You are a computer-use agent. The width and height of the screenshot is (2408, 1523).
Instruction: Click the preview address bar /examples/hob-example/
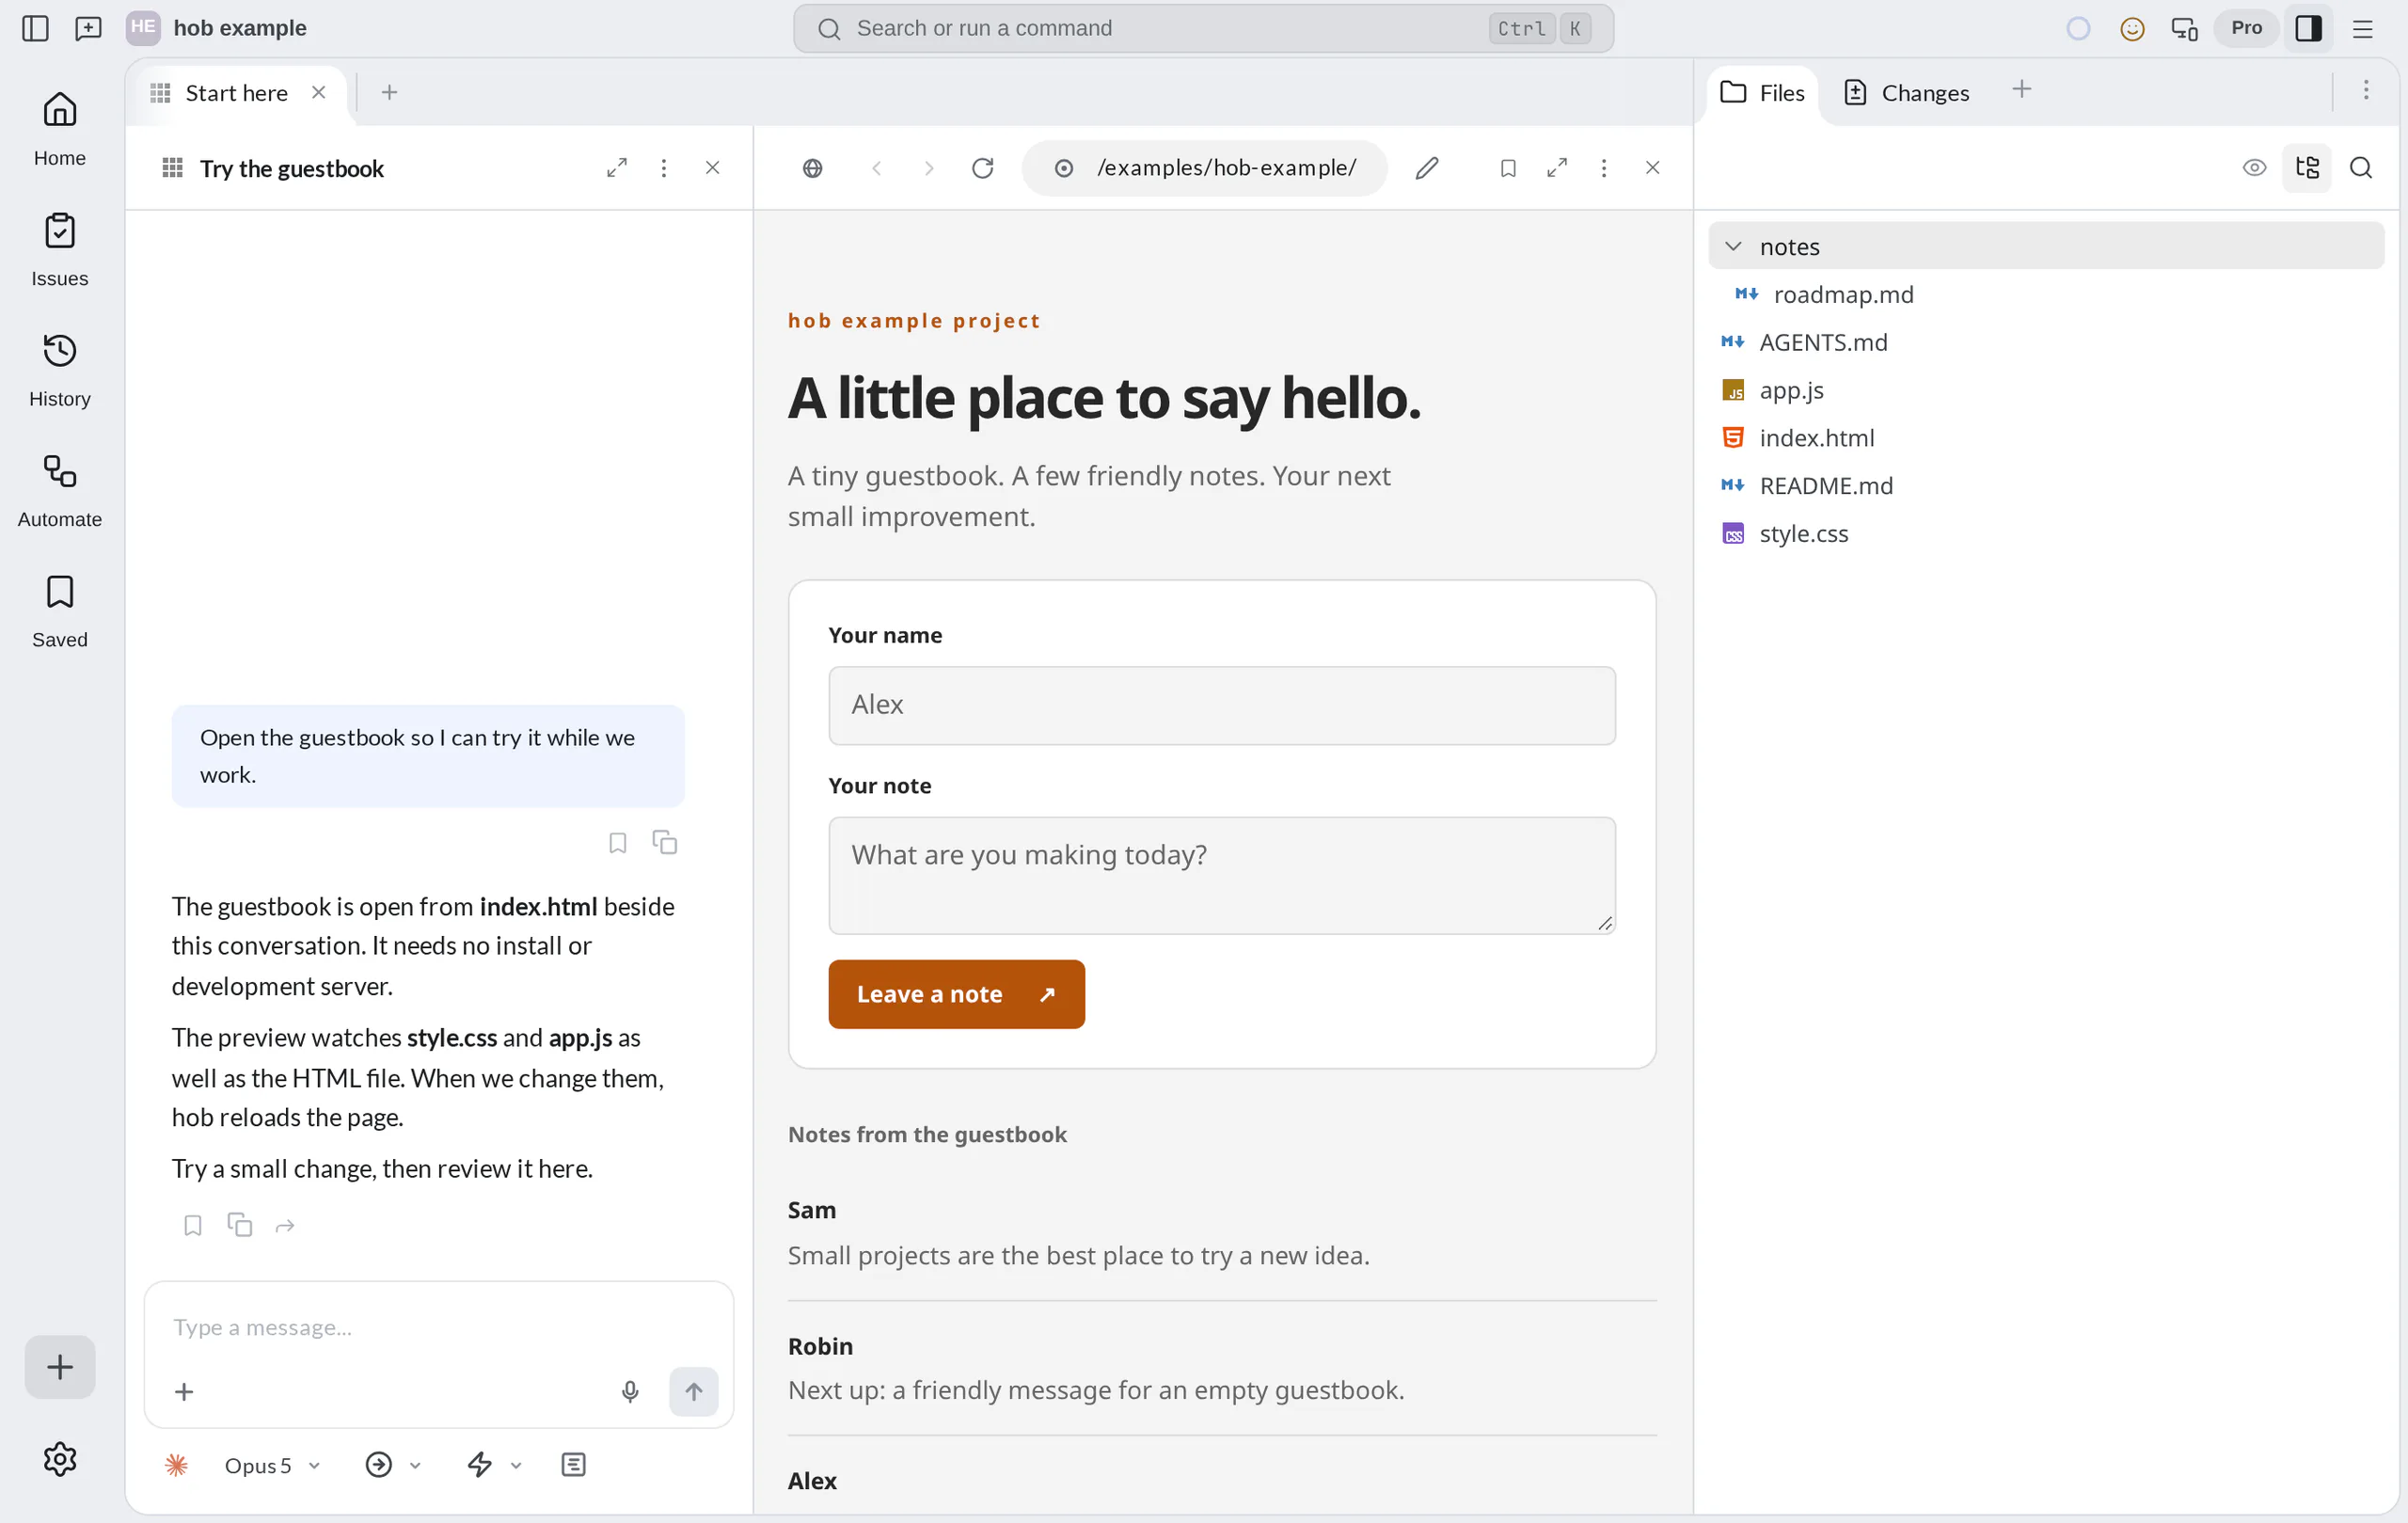(x=1205, y=168)
